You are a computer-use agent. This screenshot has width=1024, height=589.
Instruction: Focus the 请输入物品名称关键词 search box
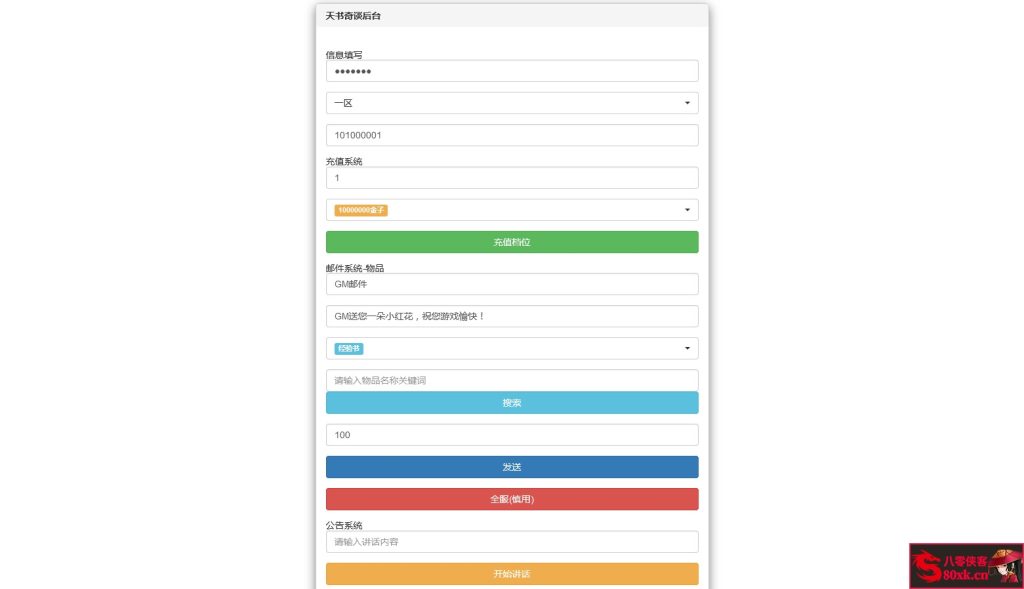tap(512, 380)
